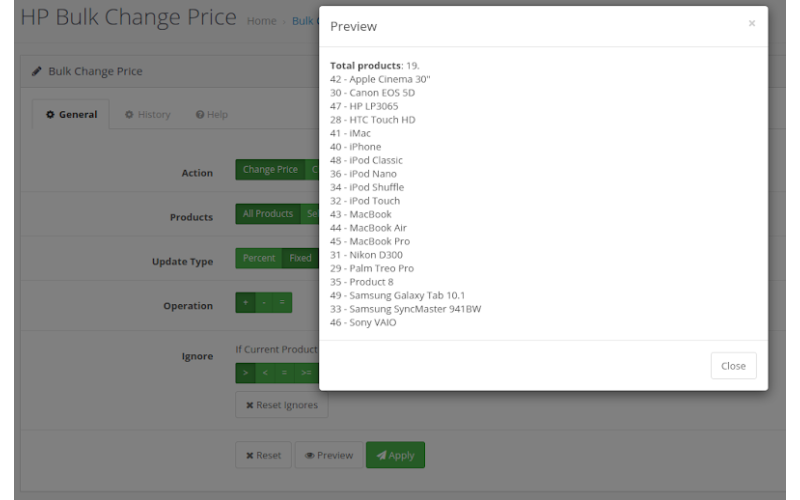Select '30 - Canon EOS 5D' entry
800x500 pixels.
pyautogui.click(x=372, y=93)
